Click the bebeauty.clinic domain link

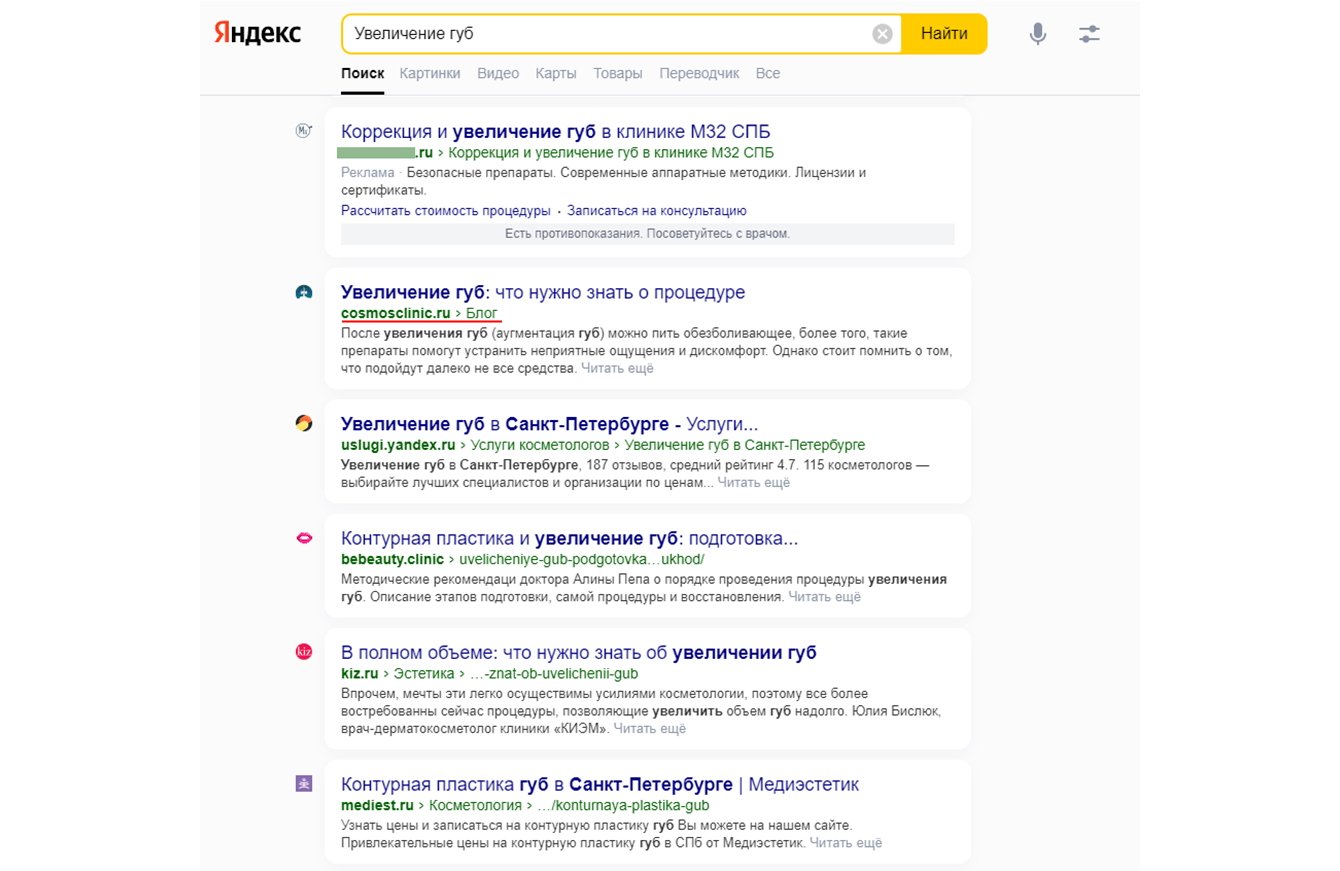[392, 559]
